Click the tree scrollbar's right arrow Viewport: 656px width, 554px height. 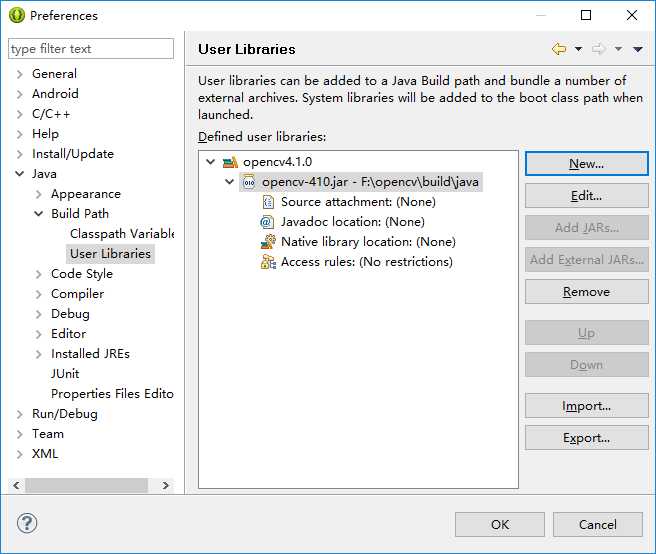(166, 485)
